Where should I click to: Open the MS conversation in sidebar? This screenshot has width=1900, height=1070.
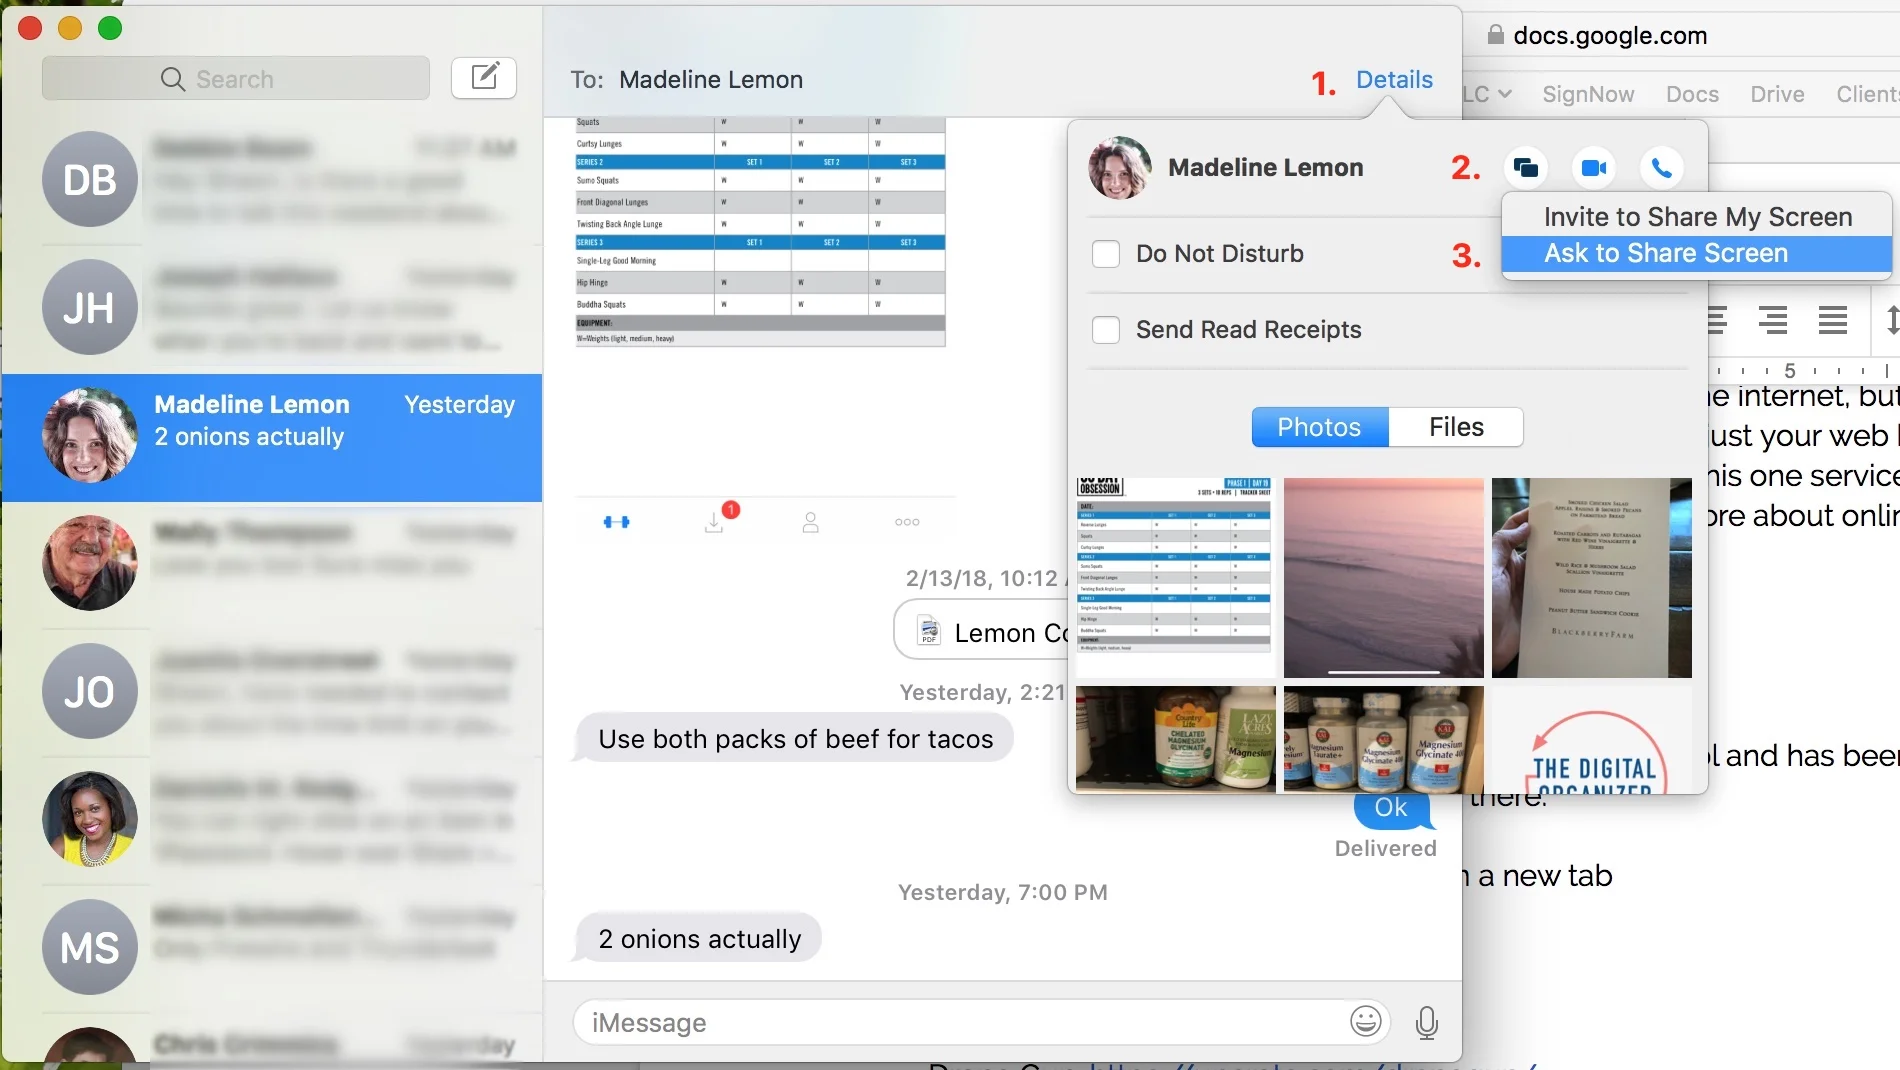tap(272, 947)
